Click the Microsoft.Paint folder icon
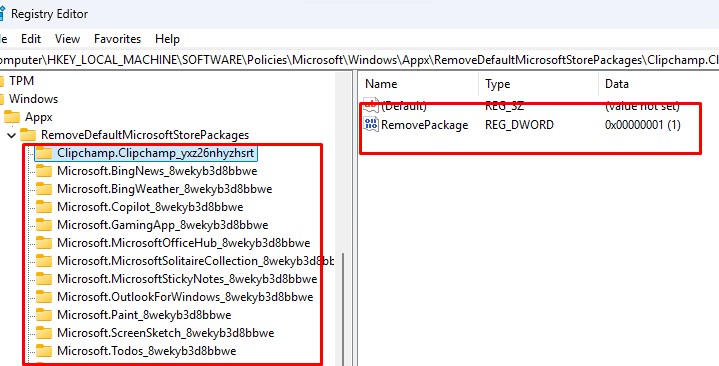This screenshot has height=366, width=719. (44, 315)
